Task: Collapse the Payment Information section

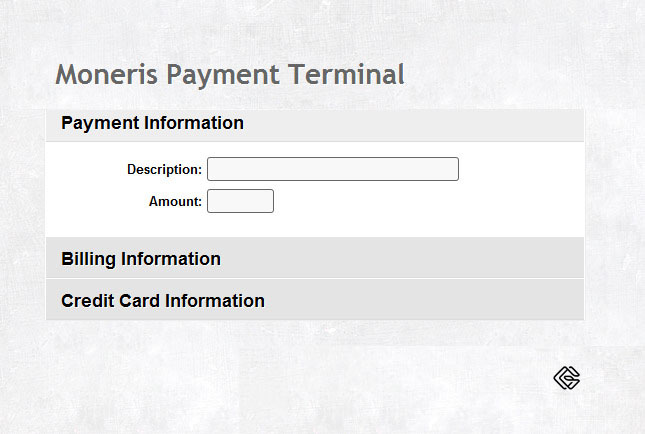Action: [152, 124]
